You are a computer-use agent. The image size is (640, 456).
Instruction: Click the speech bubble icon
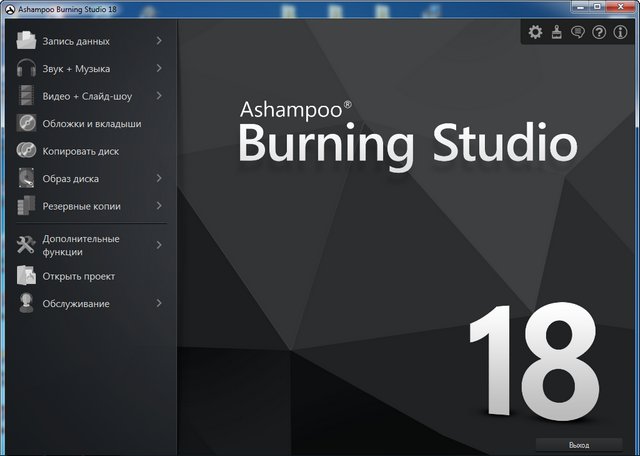[x=578, y=32]
